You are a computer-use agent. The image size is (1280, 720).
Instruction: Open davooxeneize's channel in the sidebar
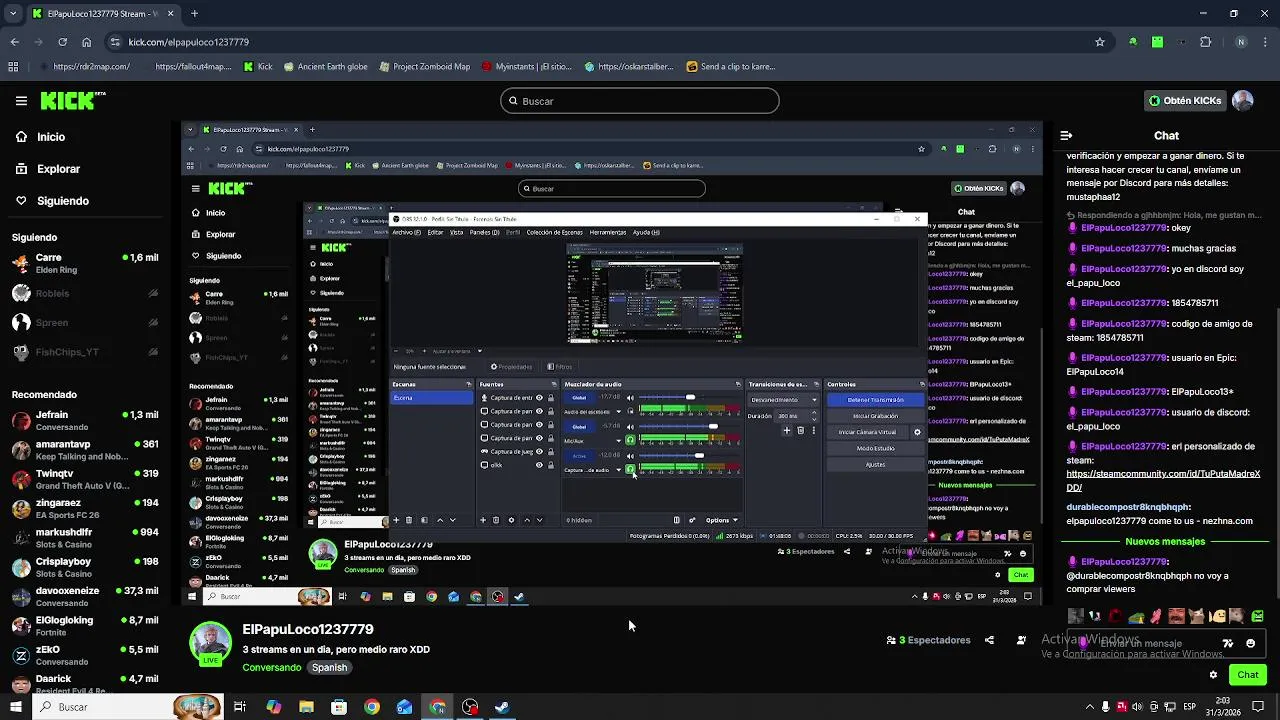click(85, 597)
